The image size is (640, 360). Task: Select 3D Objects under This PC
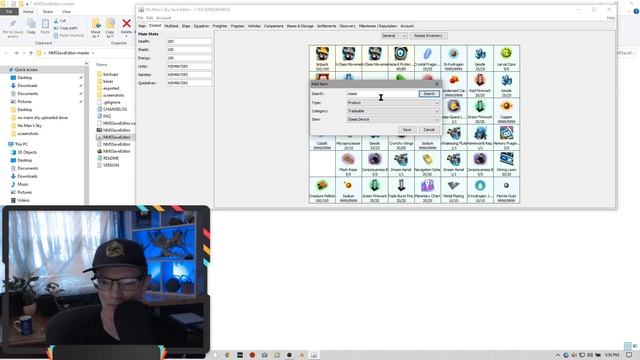click(27, 152)
